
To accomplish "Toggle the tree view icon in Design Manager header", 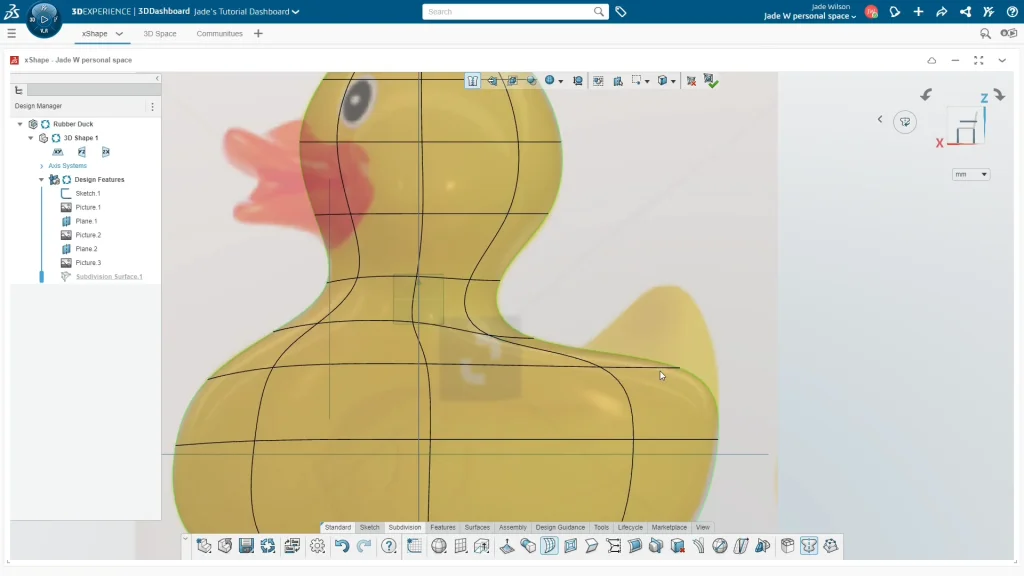I will [x=19, y=90].
